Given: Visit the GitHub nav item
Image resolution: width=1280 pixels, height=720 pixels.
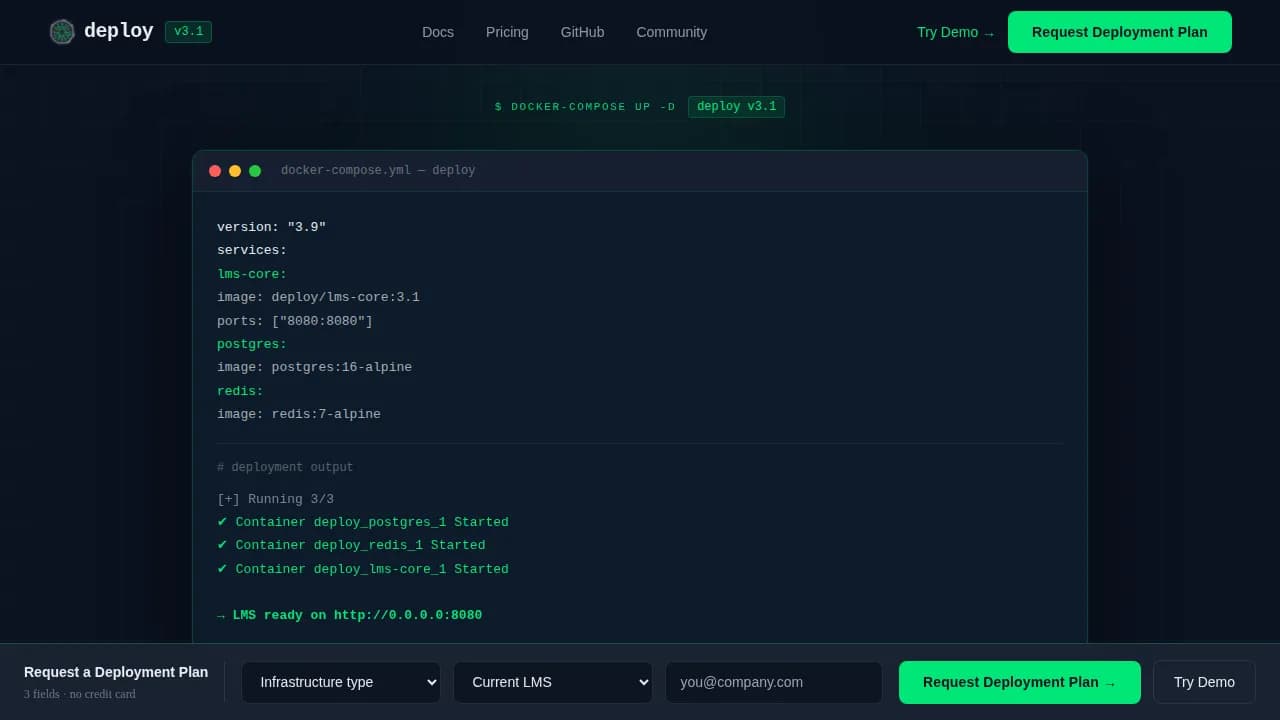Looking at the screenshot, I should [582, 32].
